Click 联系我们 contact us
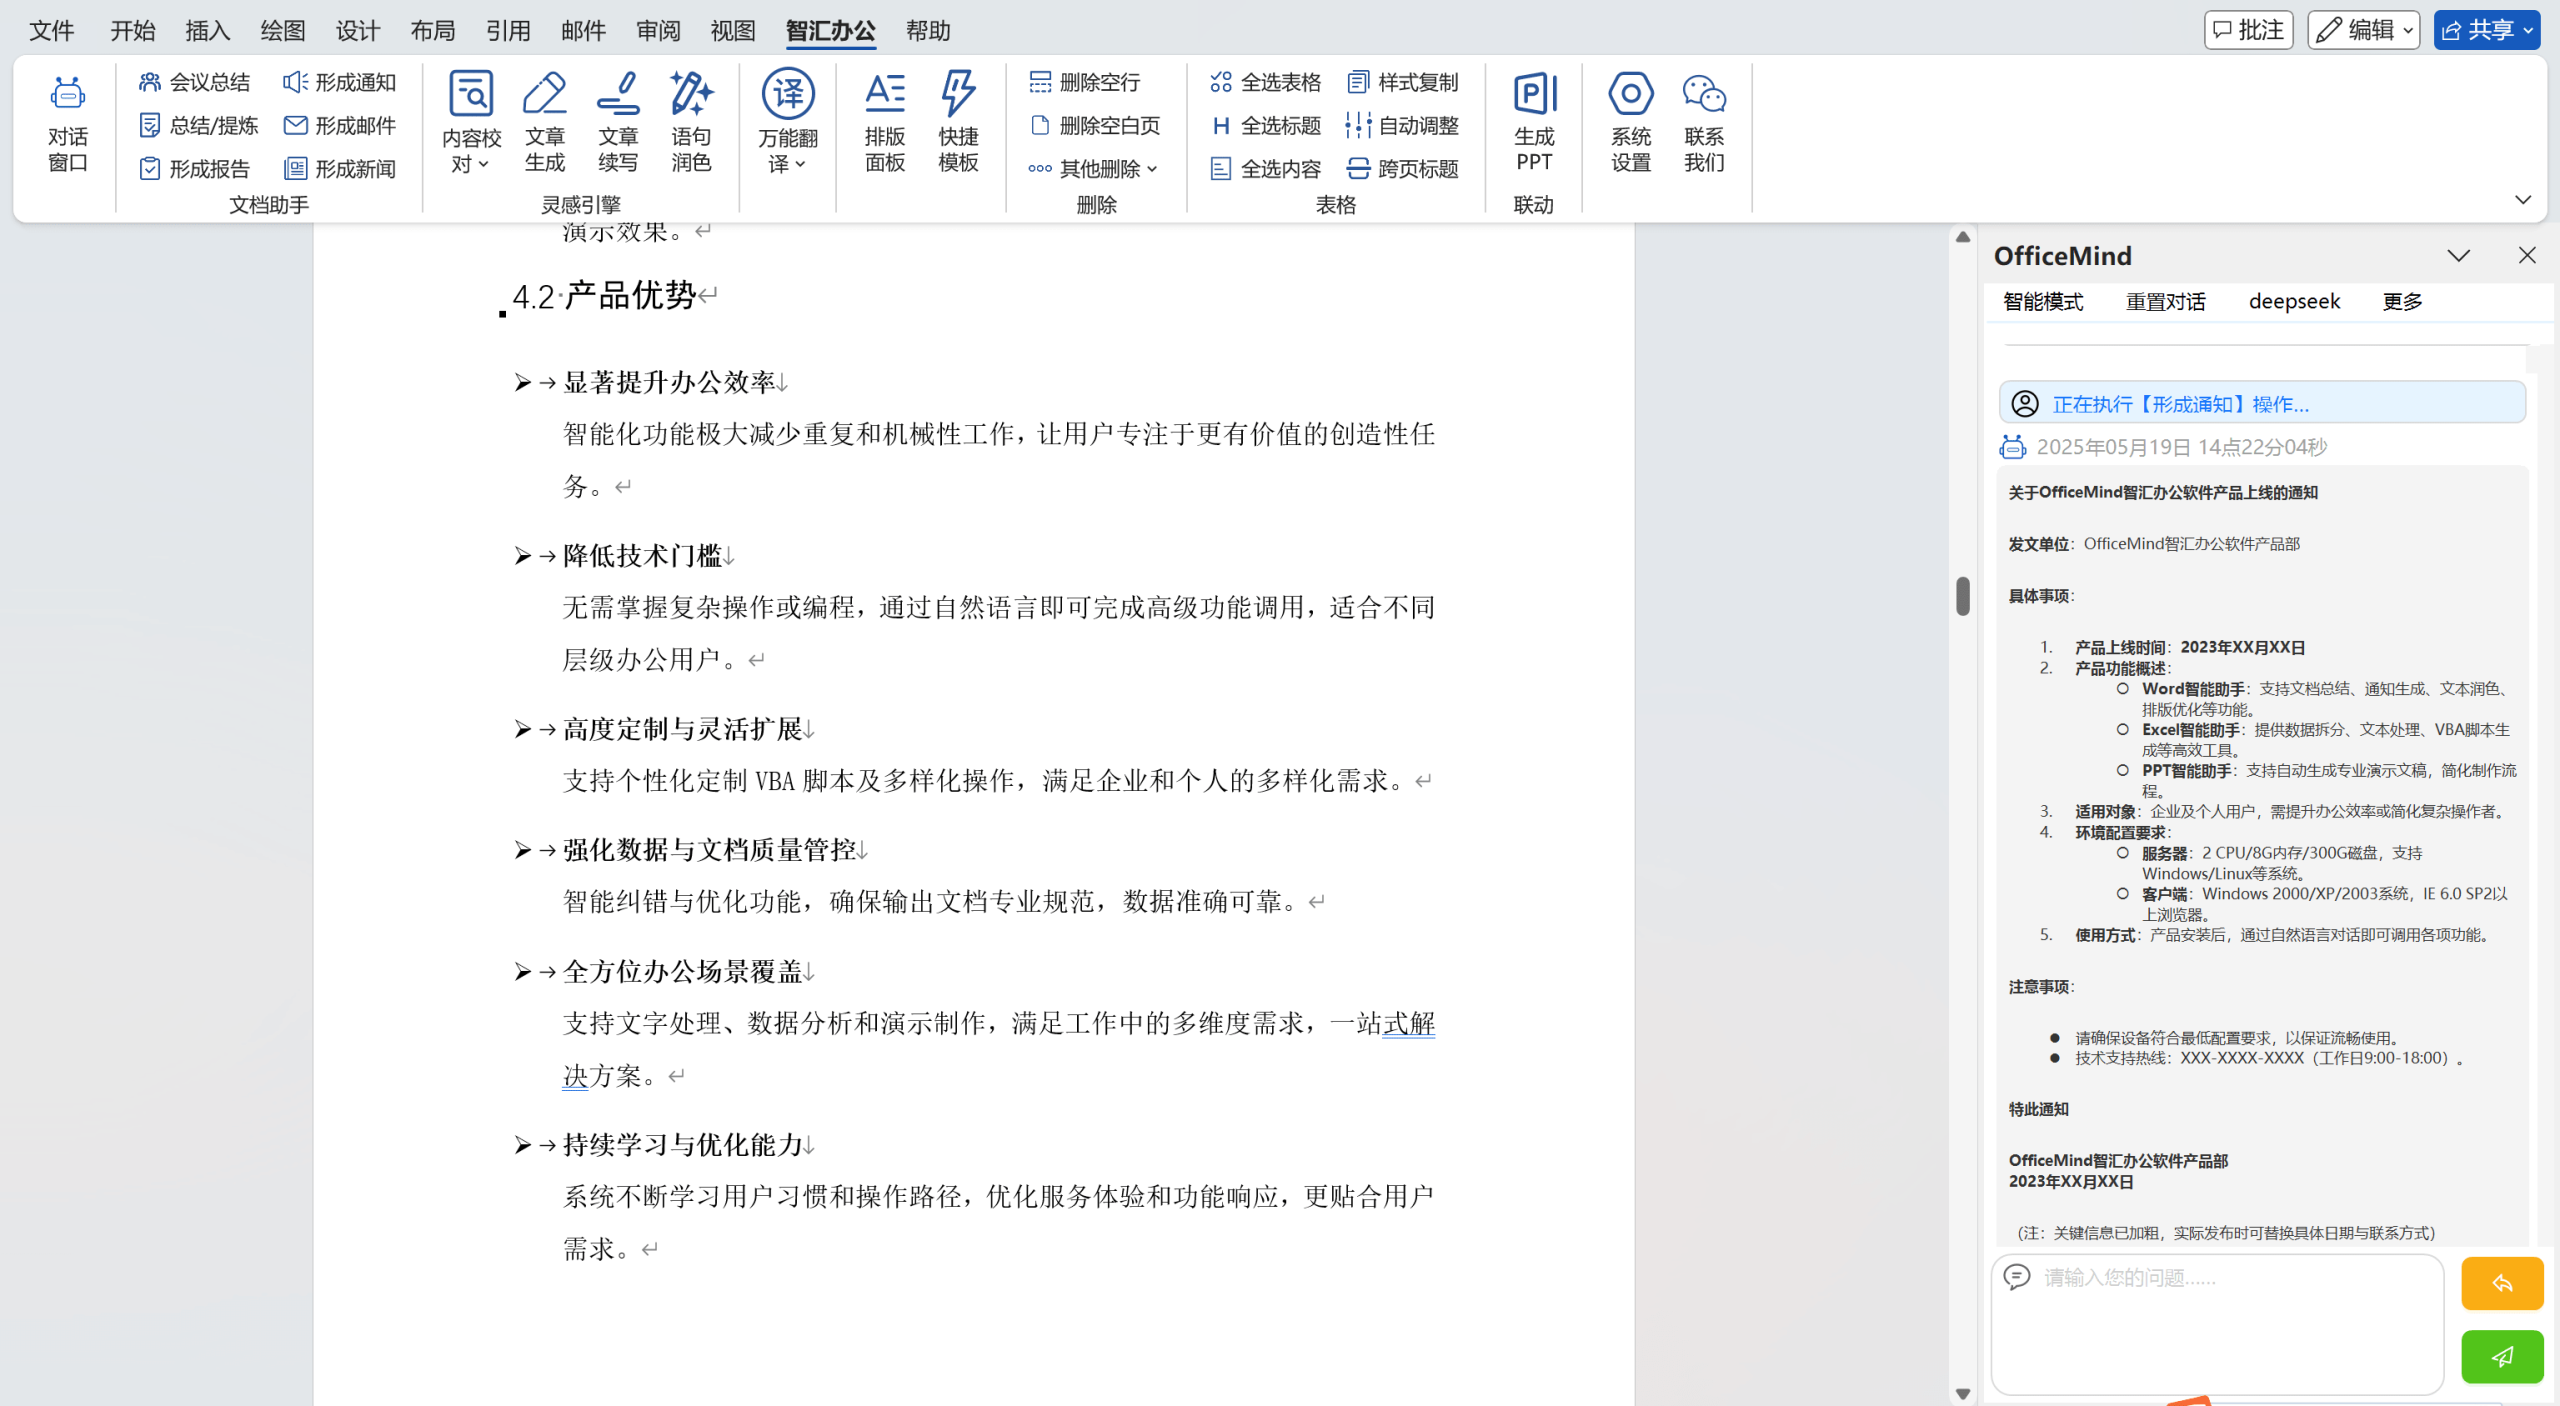Viewport: 2560px width, 1406px height. 1704,122
